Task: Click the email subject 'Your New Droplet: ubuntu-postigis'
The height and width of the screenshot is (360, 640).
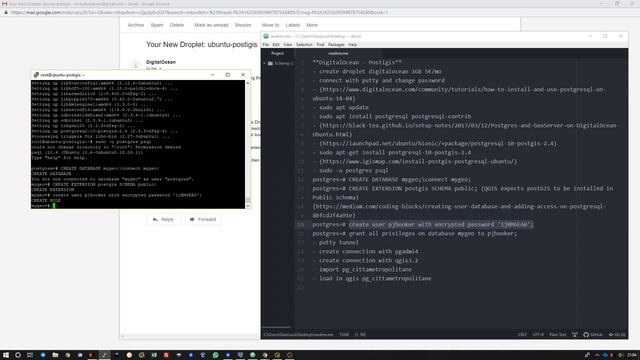Action: 202,44
